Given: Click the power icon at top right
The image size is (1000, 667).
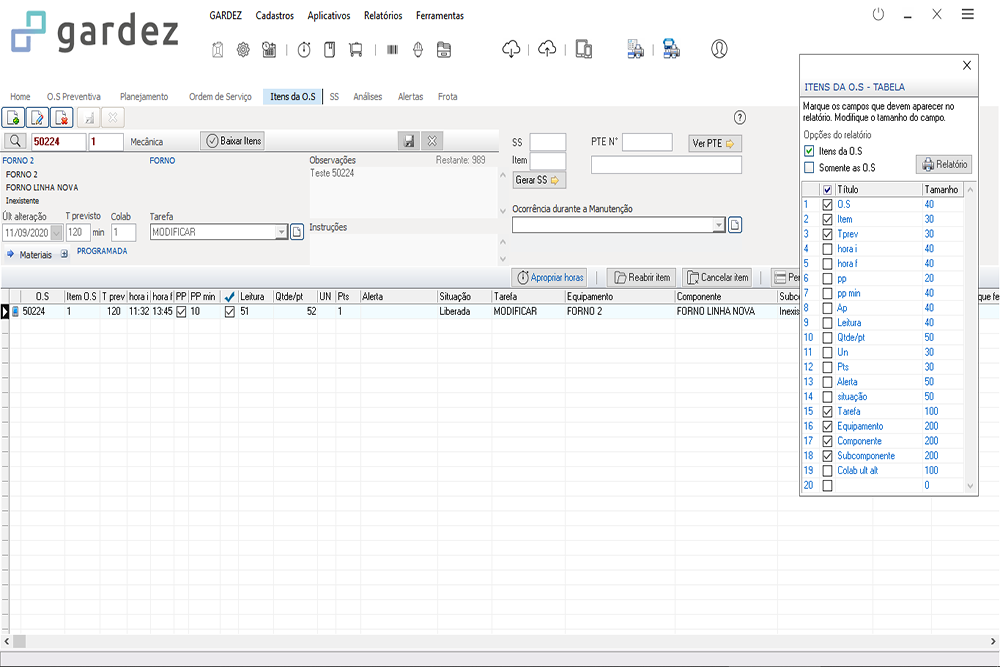Looking at the screenshot, I should pos(878,14).
